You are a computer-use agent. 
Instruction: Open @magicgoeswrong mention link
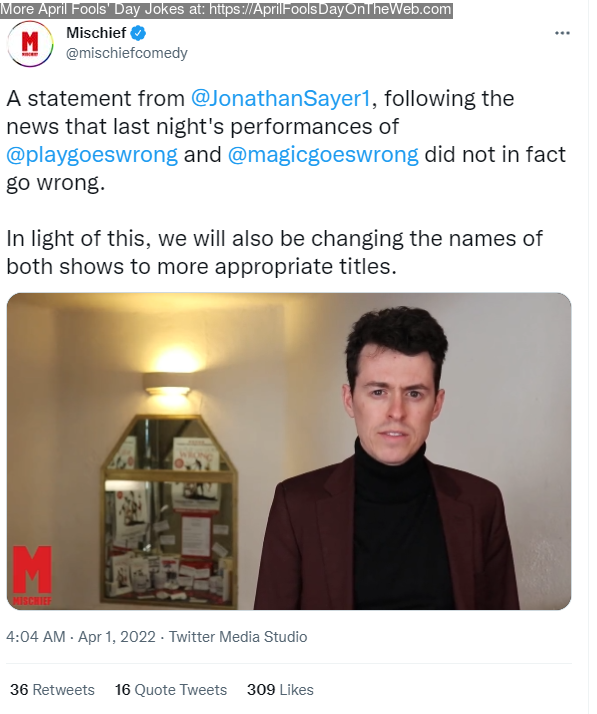point(323,155)
